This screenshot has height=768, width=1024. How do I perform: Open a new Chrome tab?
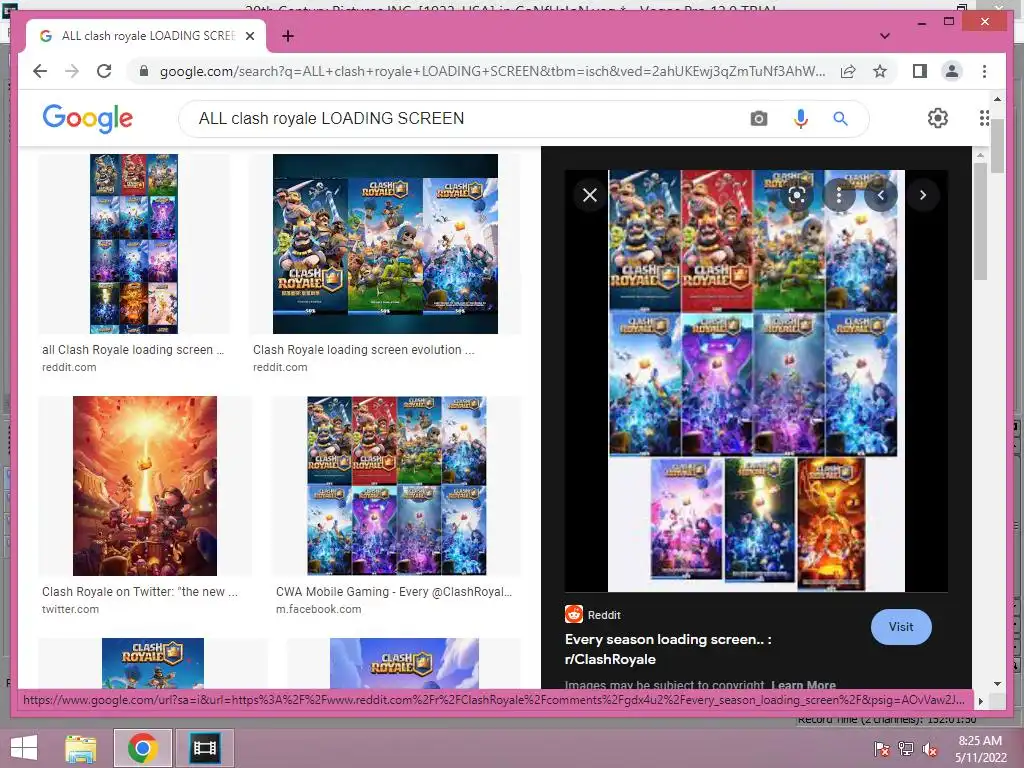click(x=287, y=36)
